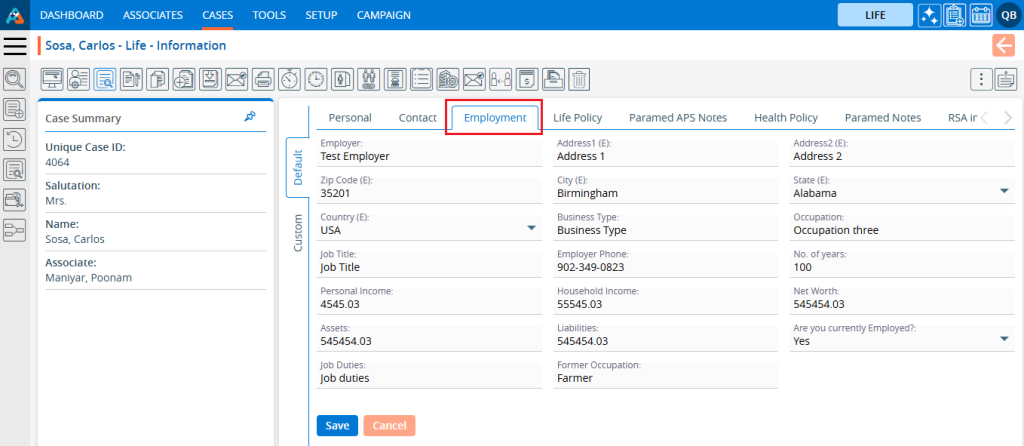Open the hamburger menu icon
Screen dimensions: 1024x446
coord(15,46)
